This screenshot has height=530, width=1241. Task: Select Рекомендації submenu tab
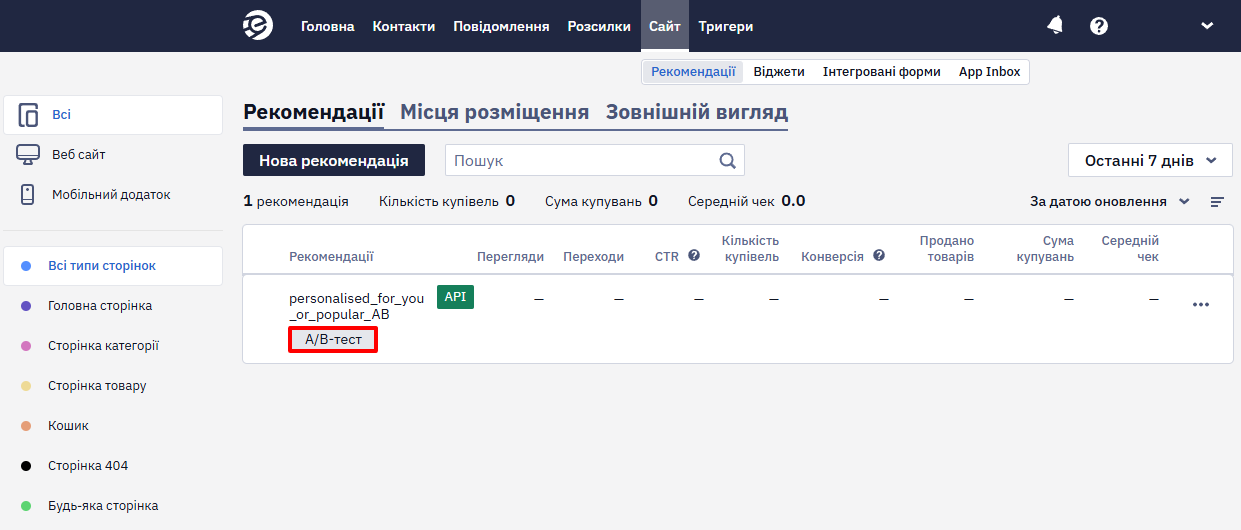(x=693, y=72)
